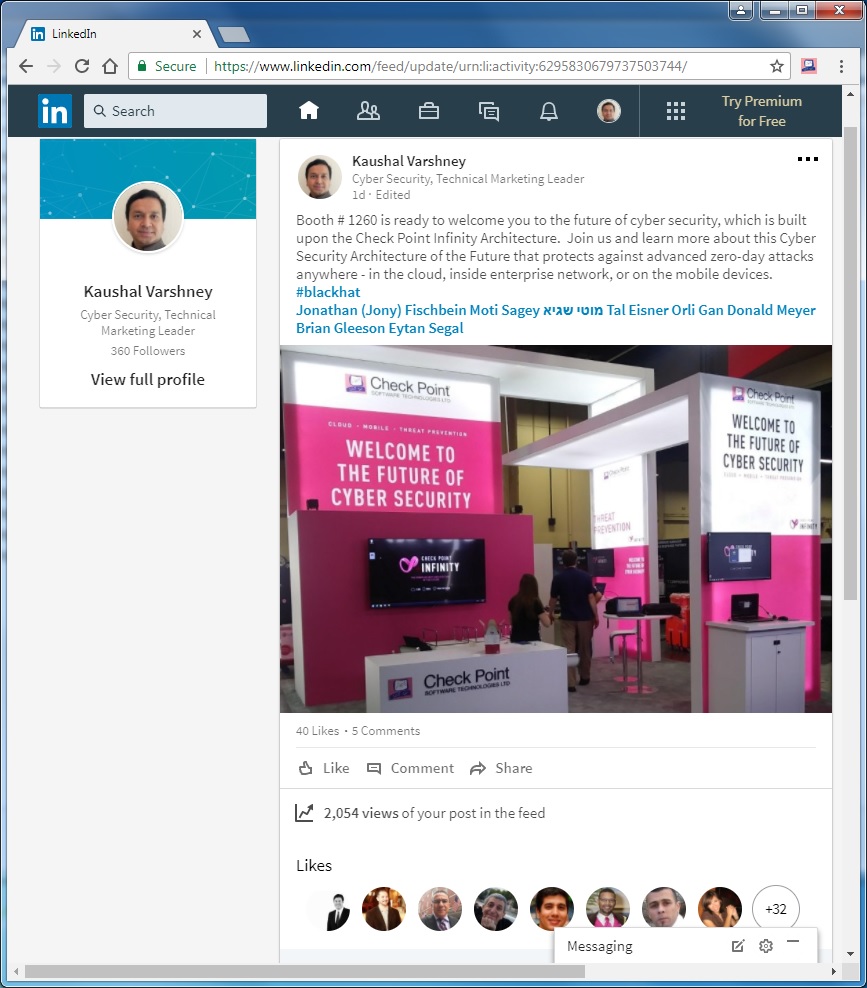Viewport: 867px width, 988px height.
Task: Click browser Back arrow
Action: click(26, 66)
